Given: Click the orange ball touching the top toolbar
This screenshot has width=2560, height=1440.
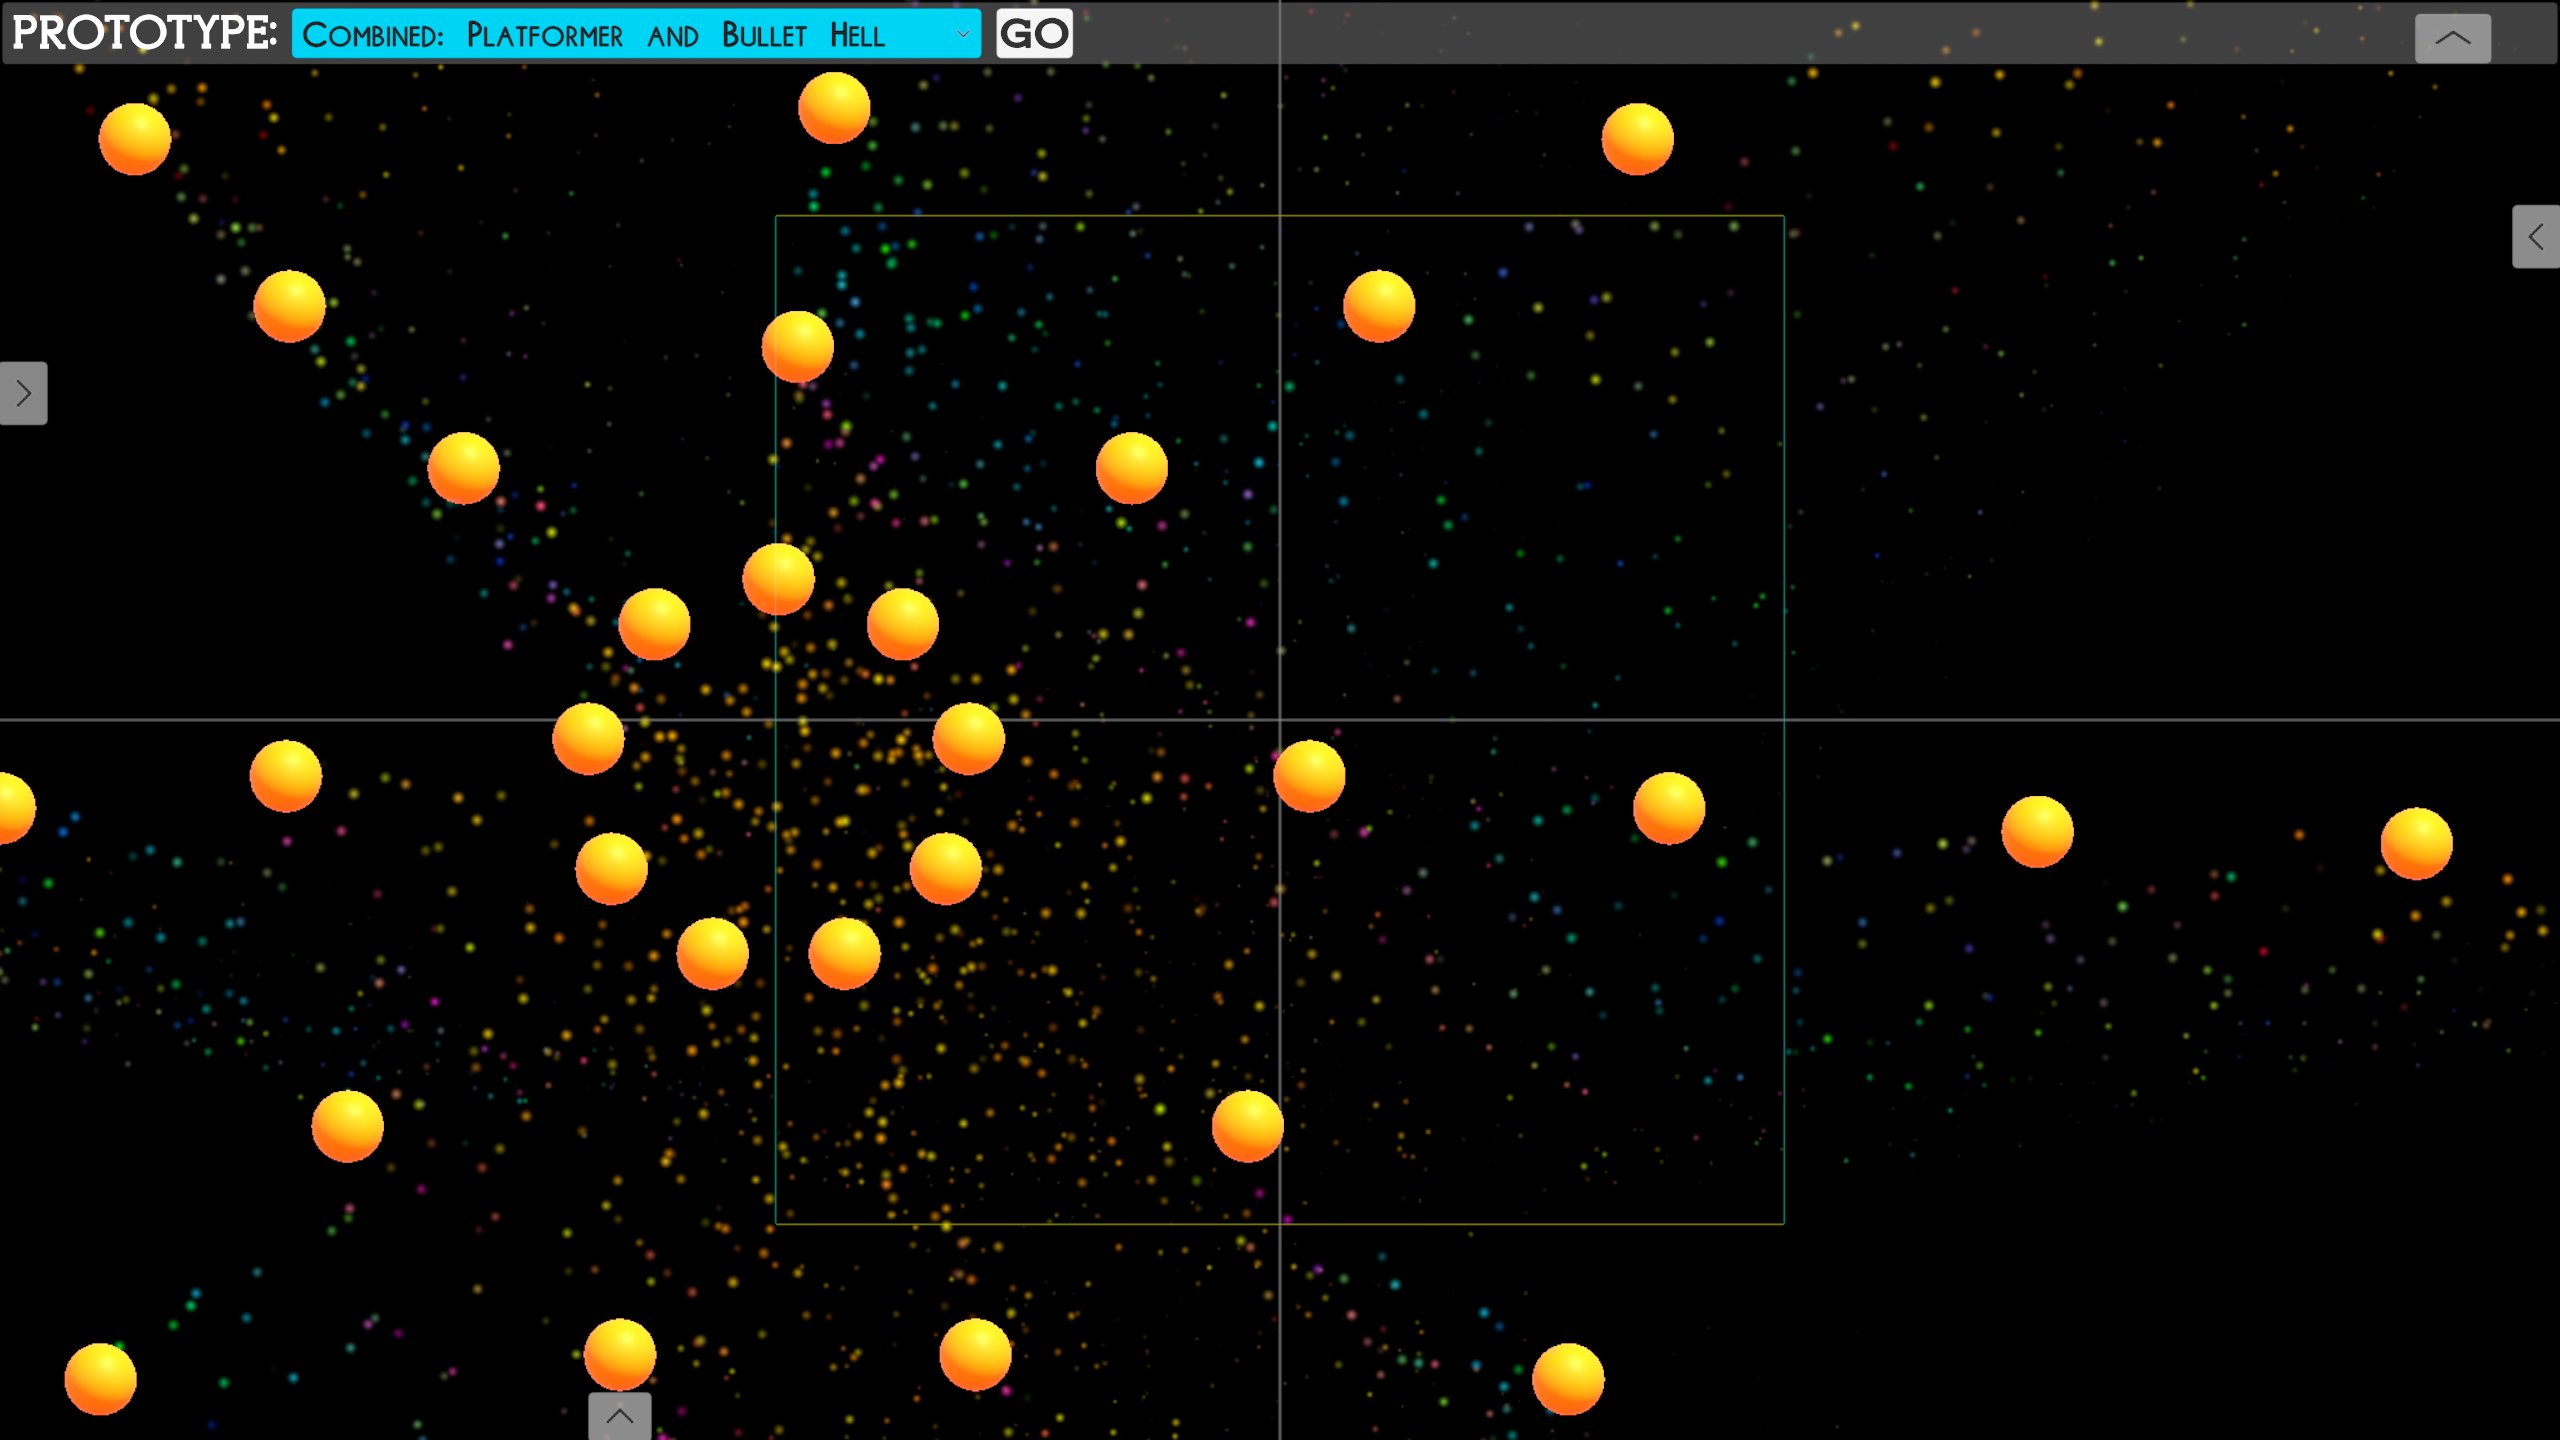Looking at the screenshot, I should click(833, 107).
